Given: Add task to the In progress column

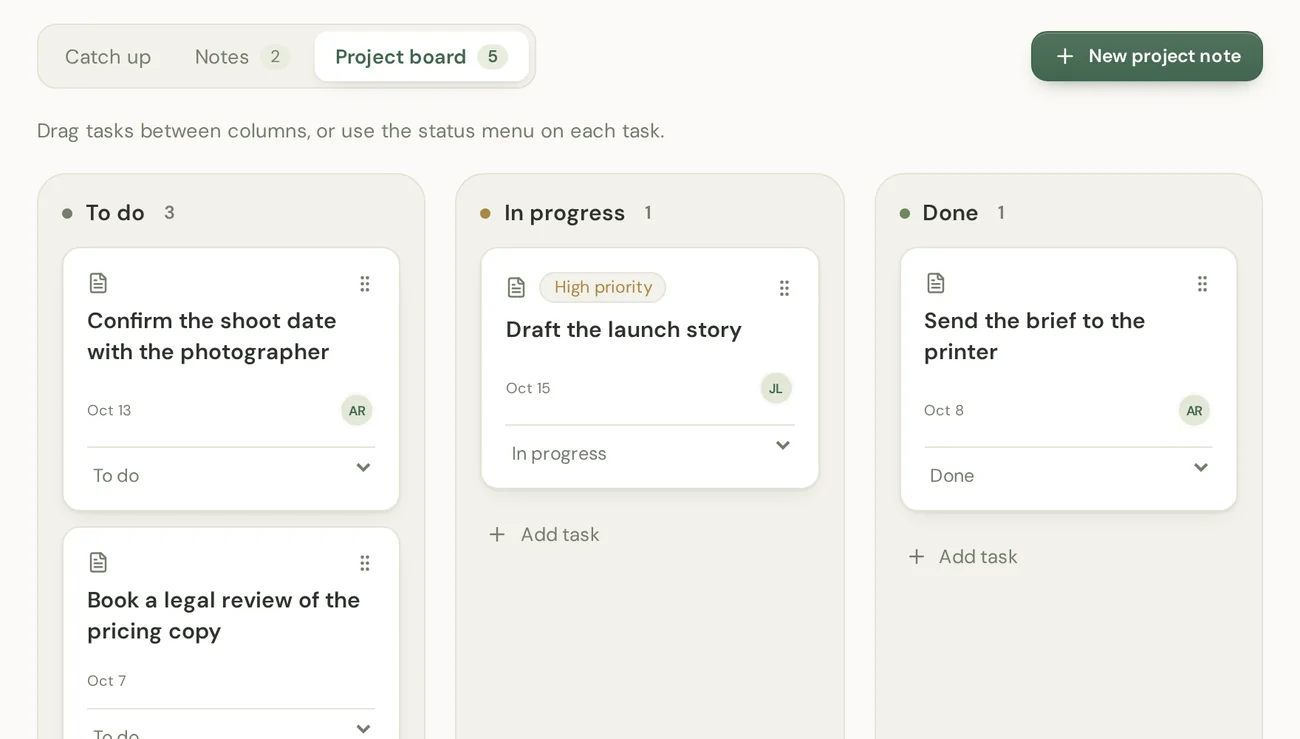Looking at the screenshot, I should point(544,534).
